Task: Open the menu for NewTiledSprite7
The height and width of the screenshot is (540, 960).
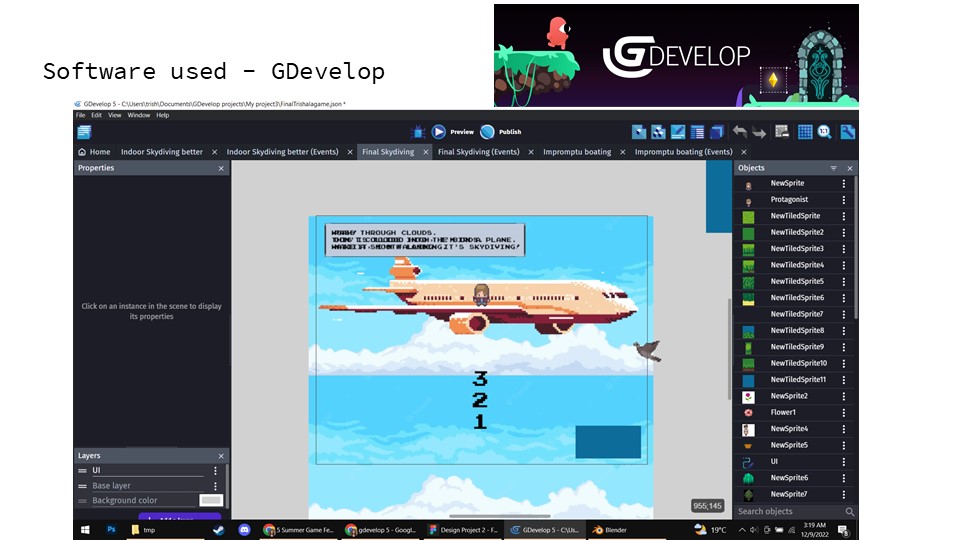Action: click(844, 314)
